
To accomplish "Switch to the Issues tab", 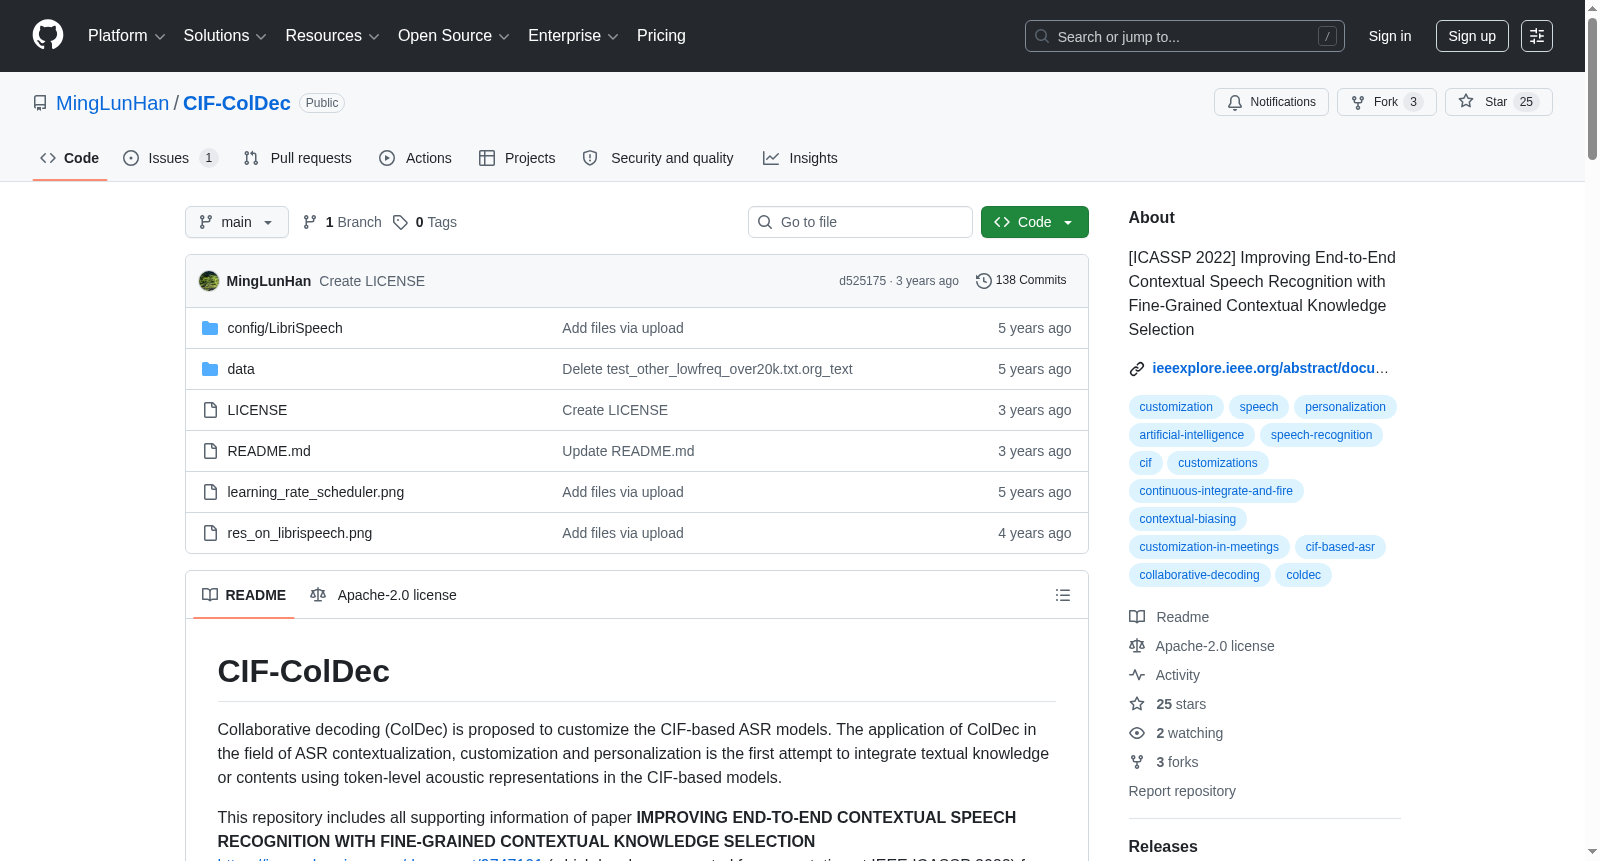I will pyautogui.click(x=170, y=158).
